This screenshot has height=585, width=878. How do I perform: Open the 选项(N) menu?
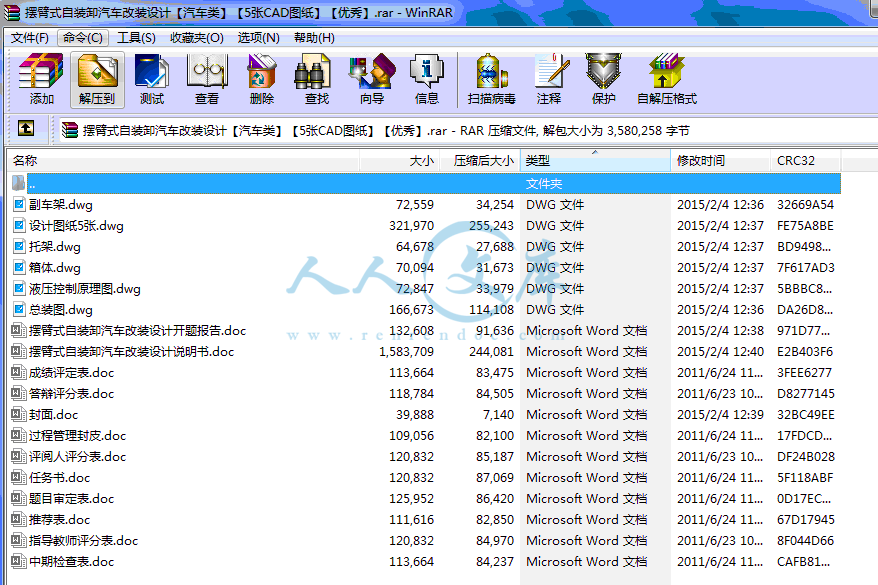click(258, 38)
